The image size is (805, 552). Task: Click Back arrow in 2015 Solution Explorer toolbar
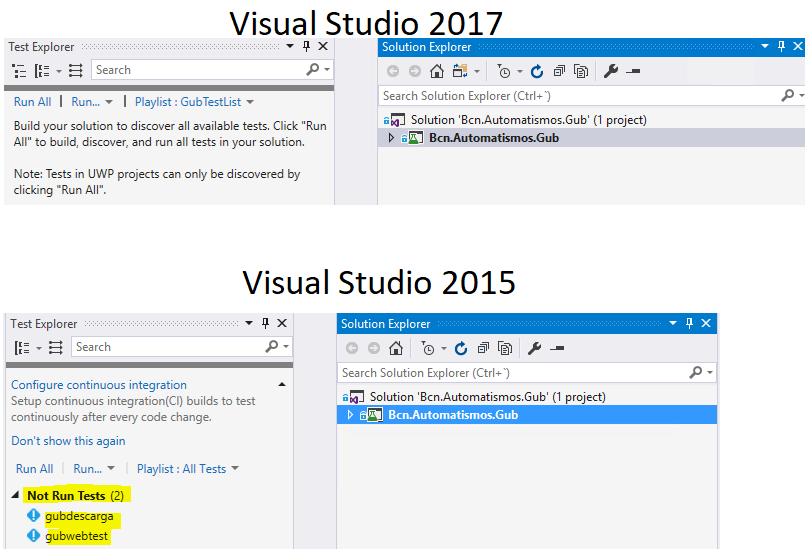(x=352, y=348)
